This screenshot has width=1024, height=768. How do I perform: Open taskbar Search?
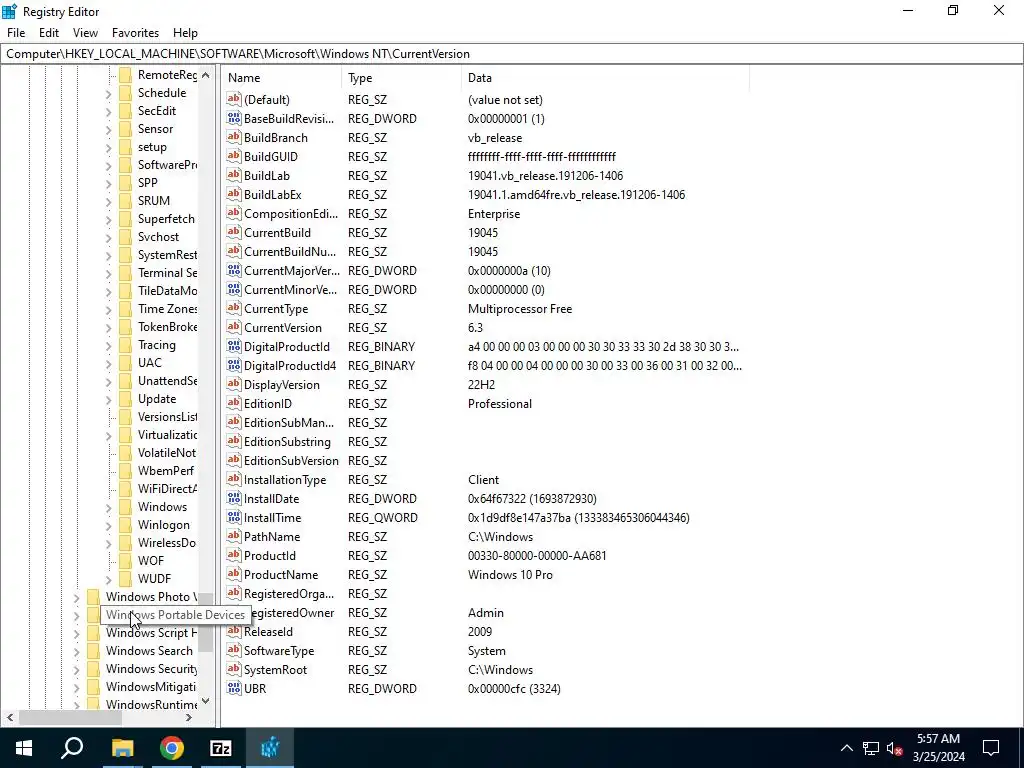(72, 748)
